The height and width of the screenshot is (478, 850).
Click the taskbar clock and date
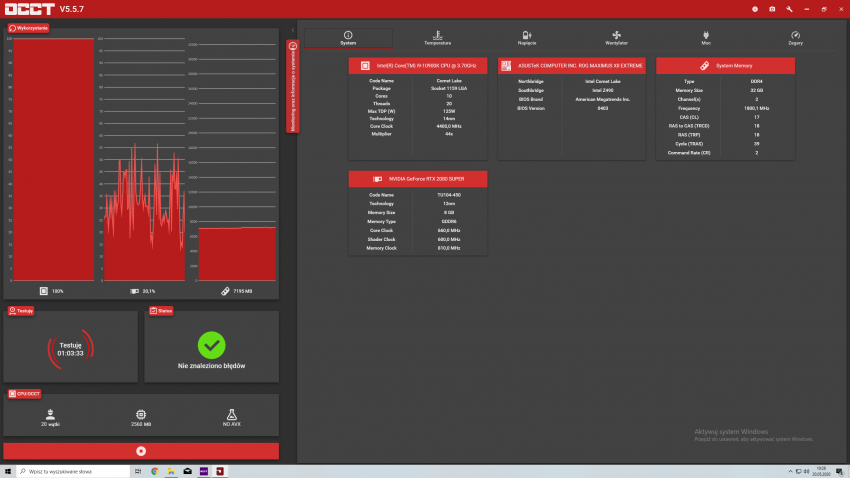pos(821,471)
